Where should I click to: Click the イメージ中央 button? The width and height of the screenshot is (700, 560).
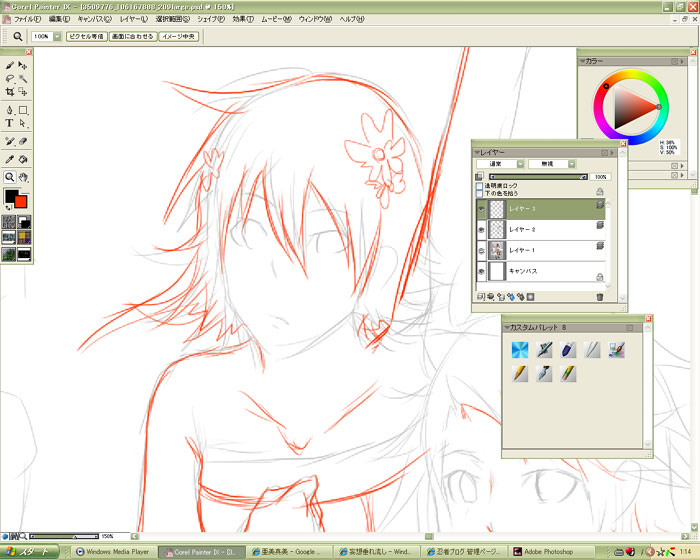(179, 36)
